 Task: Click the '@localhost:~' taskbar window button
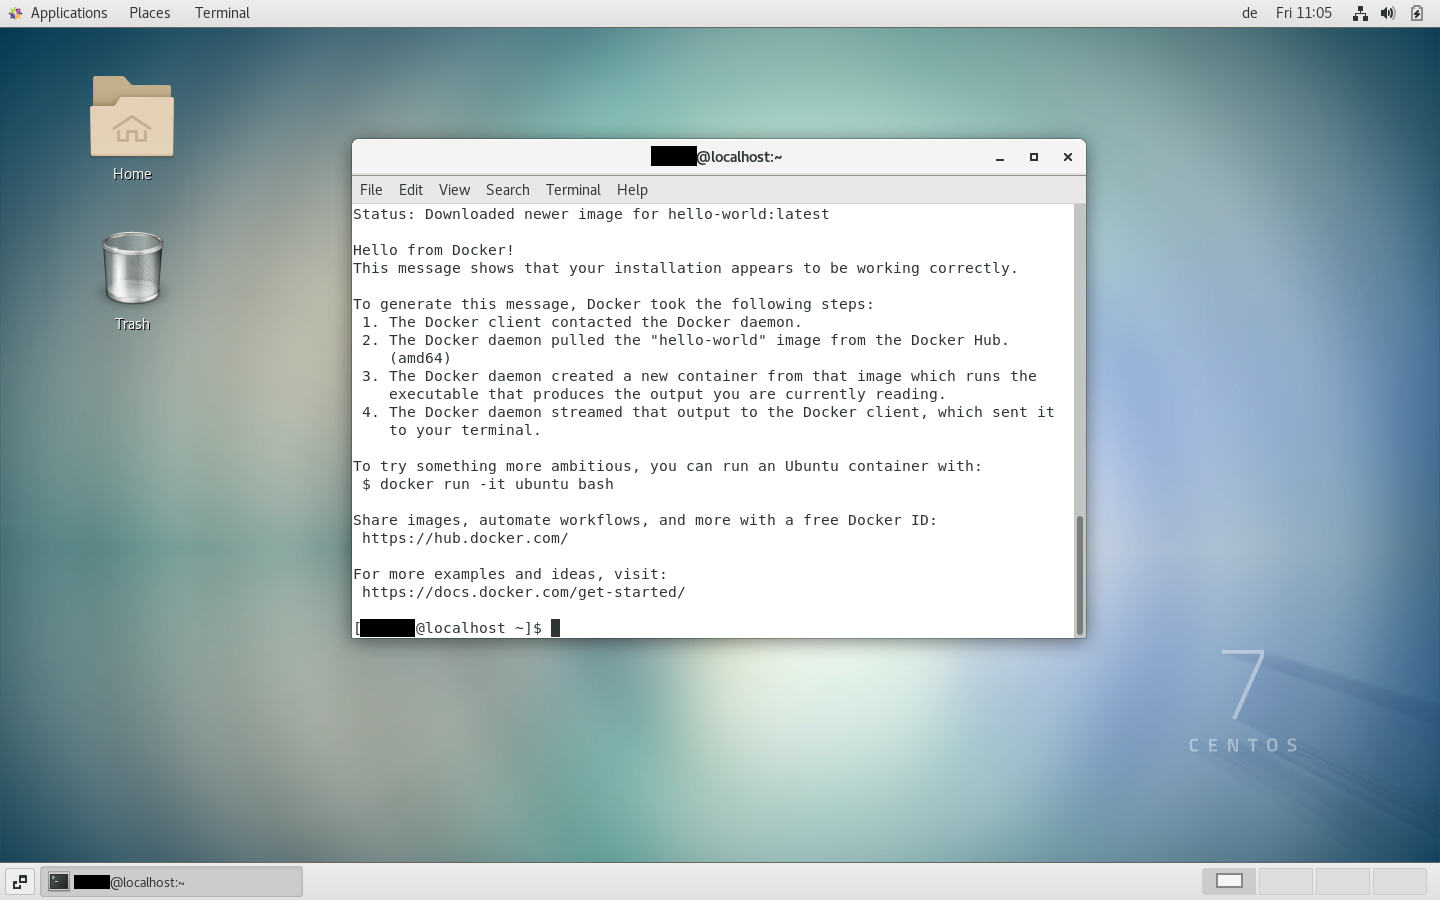[171, 882]
